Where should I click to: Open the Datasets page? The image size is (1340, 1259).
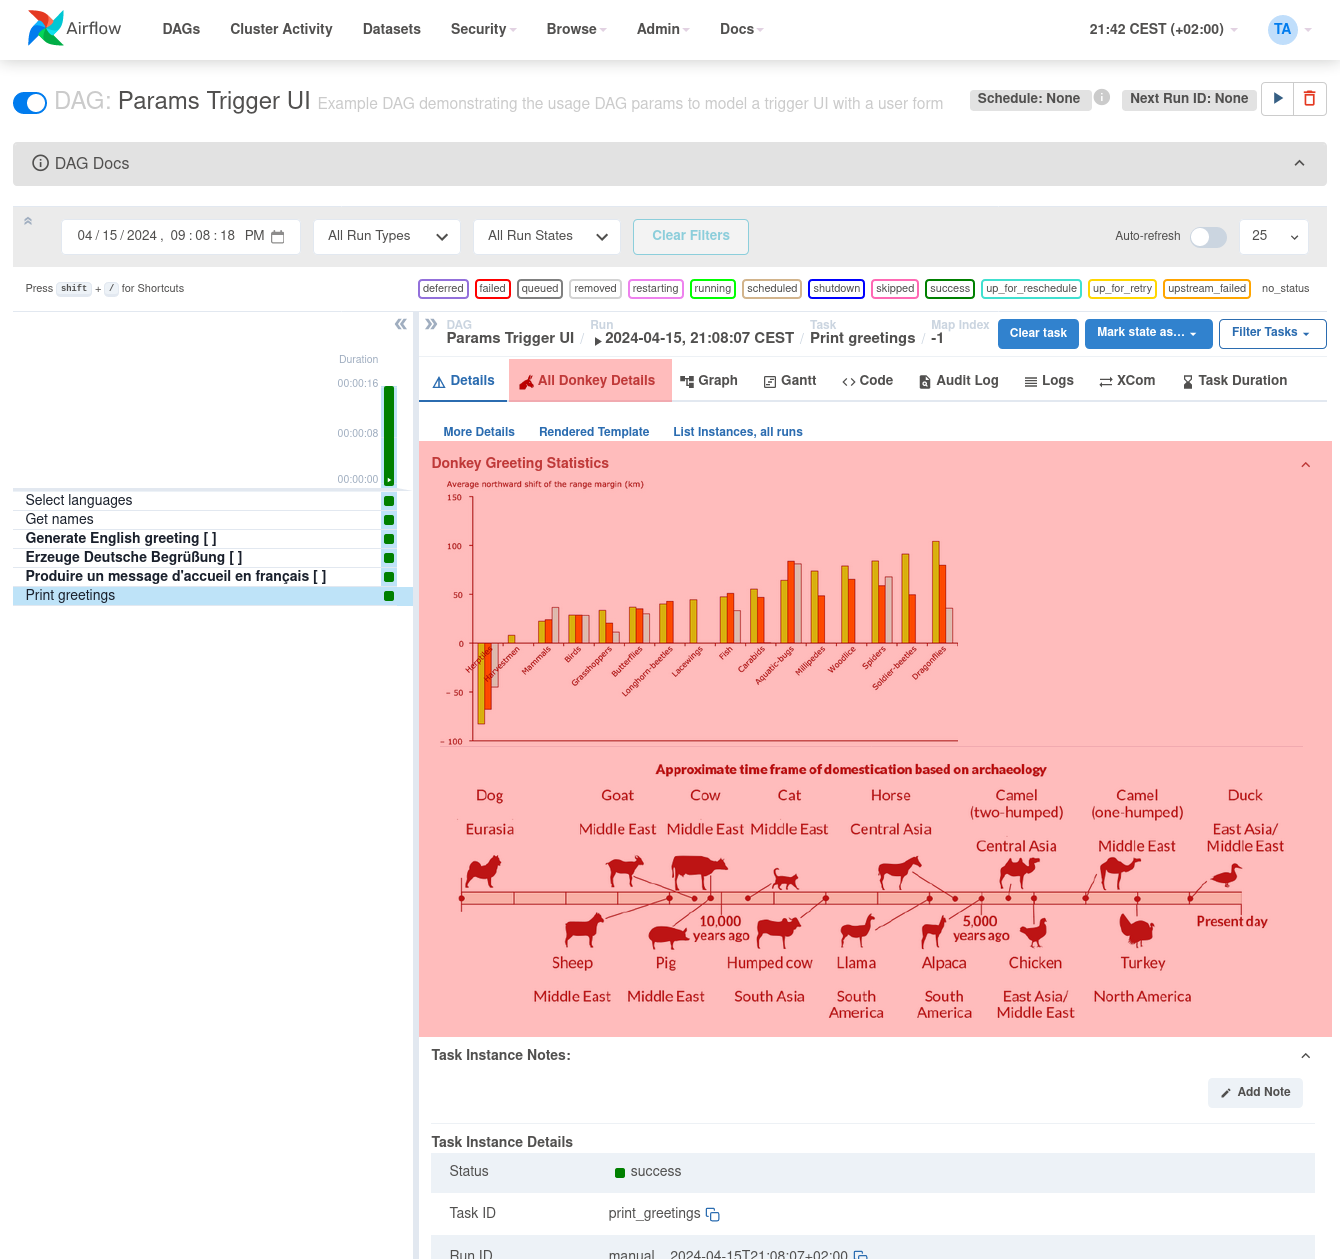[392, 29]
